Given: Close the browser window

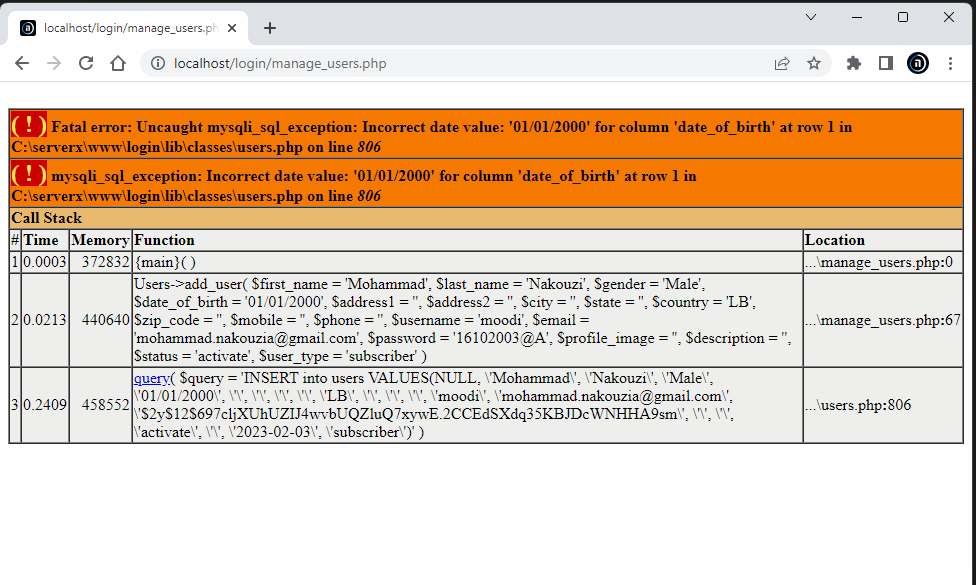Looking at the screenshot, I should 949,17.
